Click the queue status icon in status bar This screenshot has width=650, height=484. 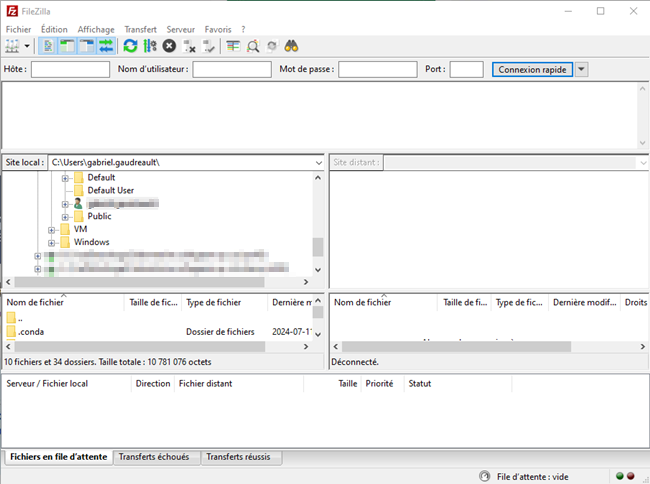(484, 477)
